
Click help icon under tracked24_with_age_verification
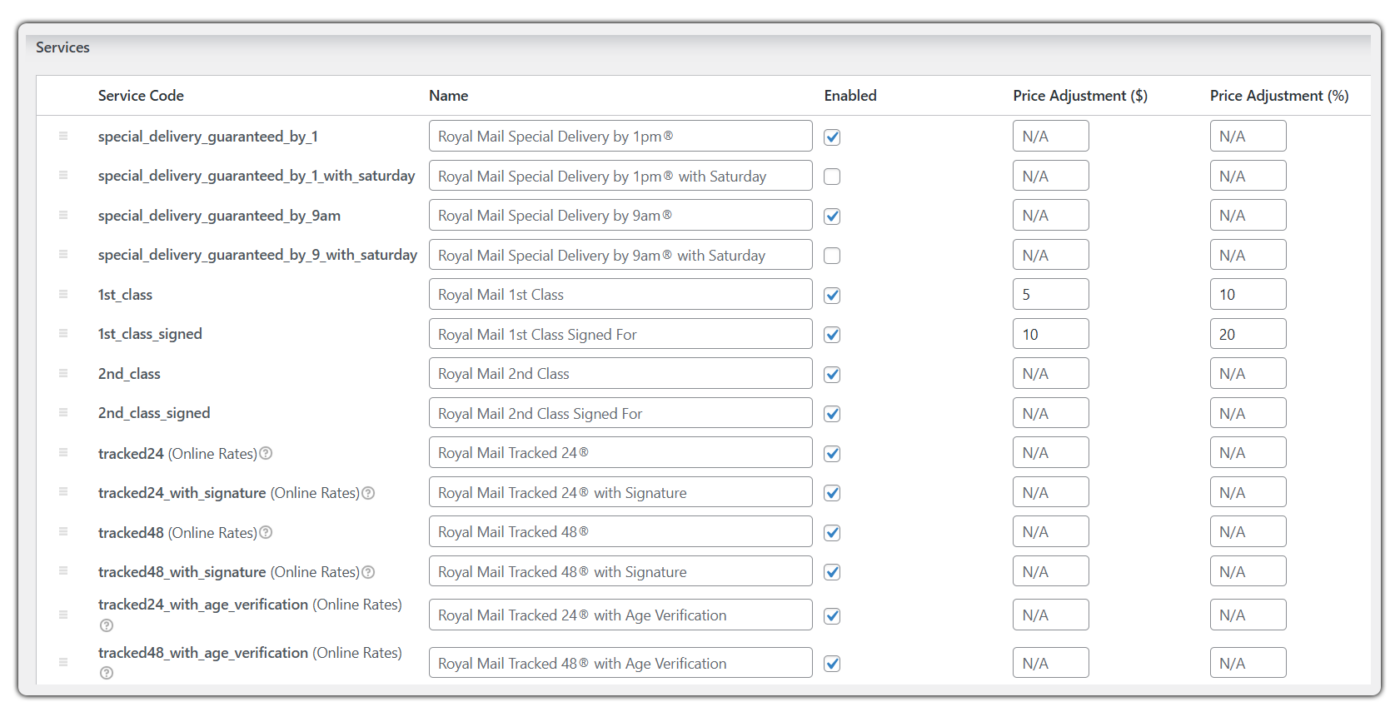106,625
